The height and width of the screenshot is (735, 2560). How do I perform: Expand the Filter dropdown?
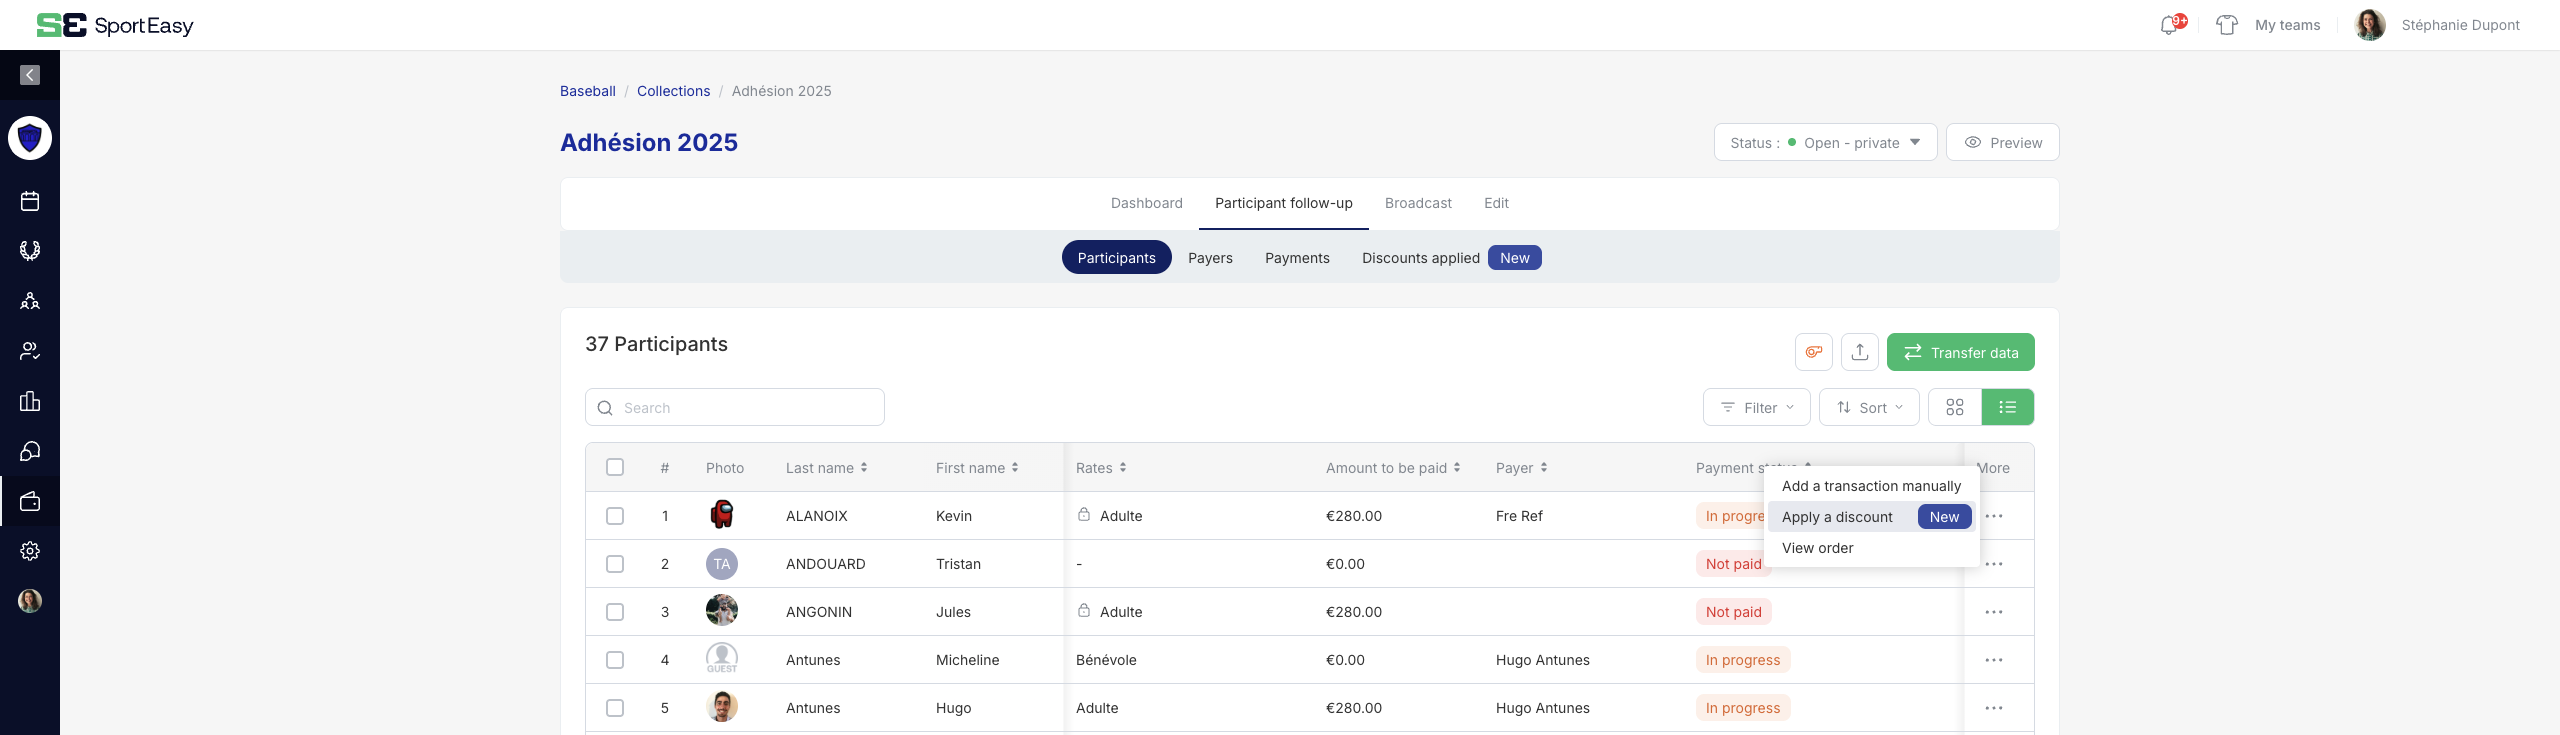[1756, 407]
